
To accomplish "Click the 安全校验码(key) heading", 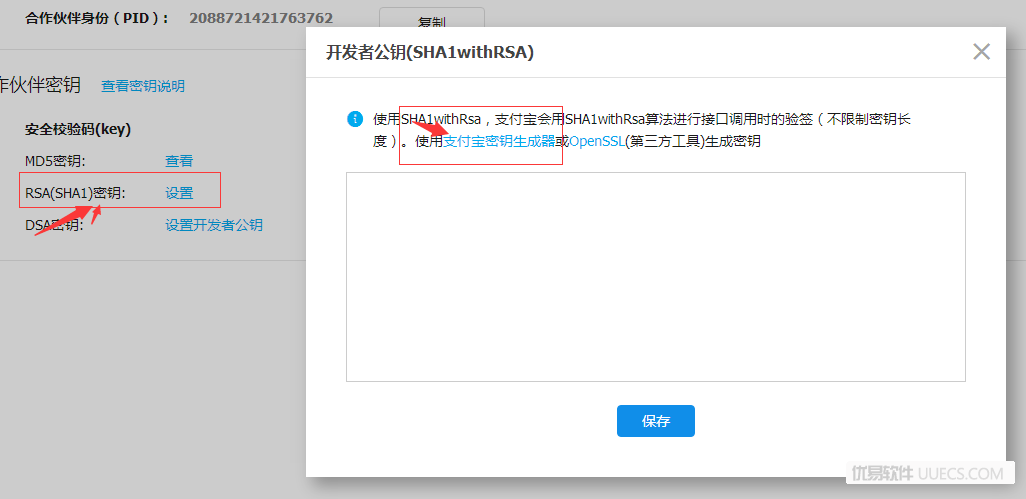I will 78,130.
